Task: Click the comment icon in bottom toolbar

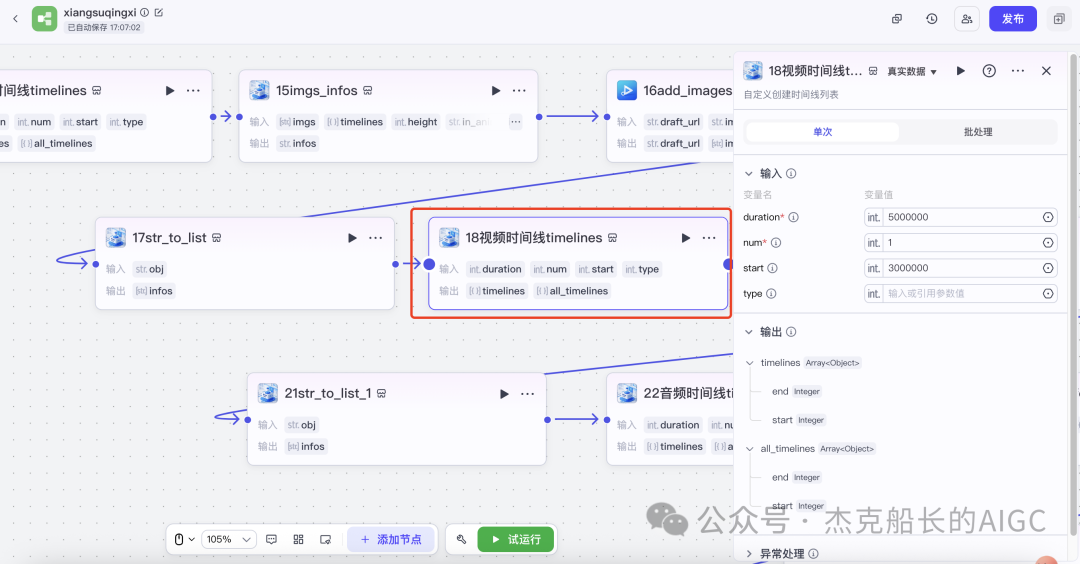Action: (271, 539)
